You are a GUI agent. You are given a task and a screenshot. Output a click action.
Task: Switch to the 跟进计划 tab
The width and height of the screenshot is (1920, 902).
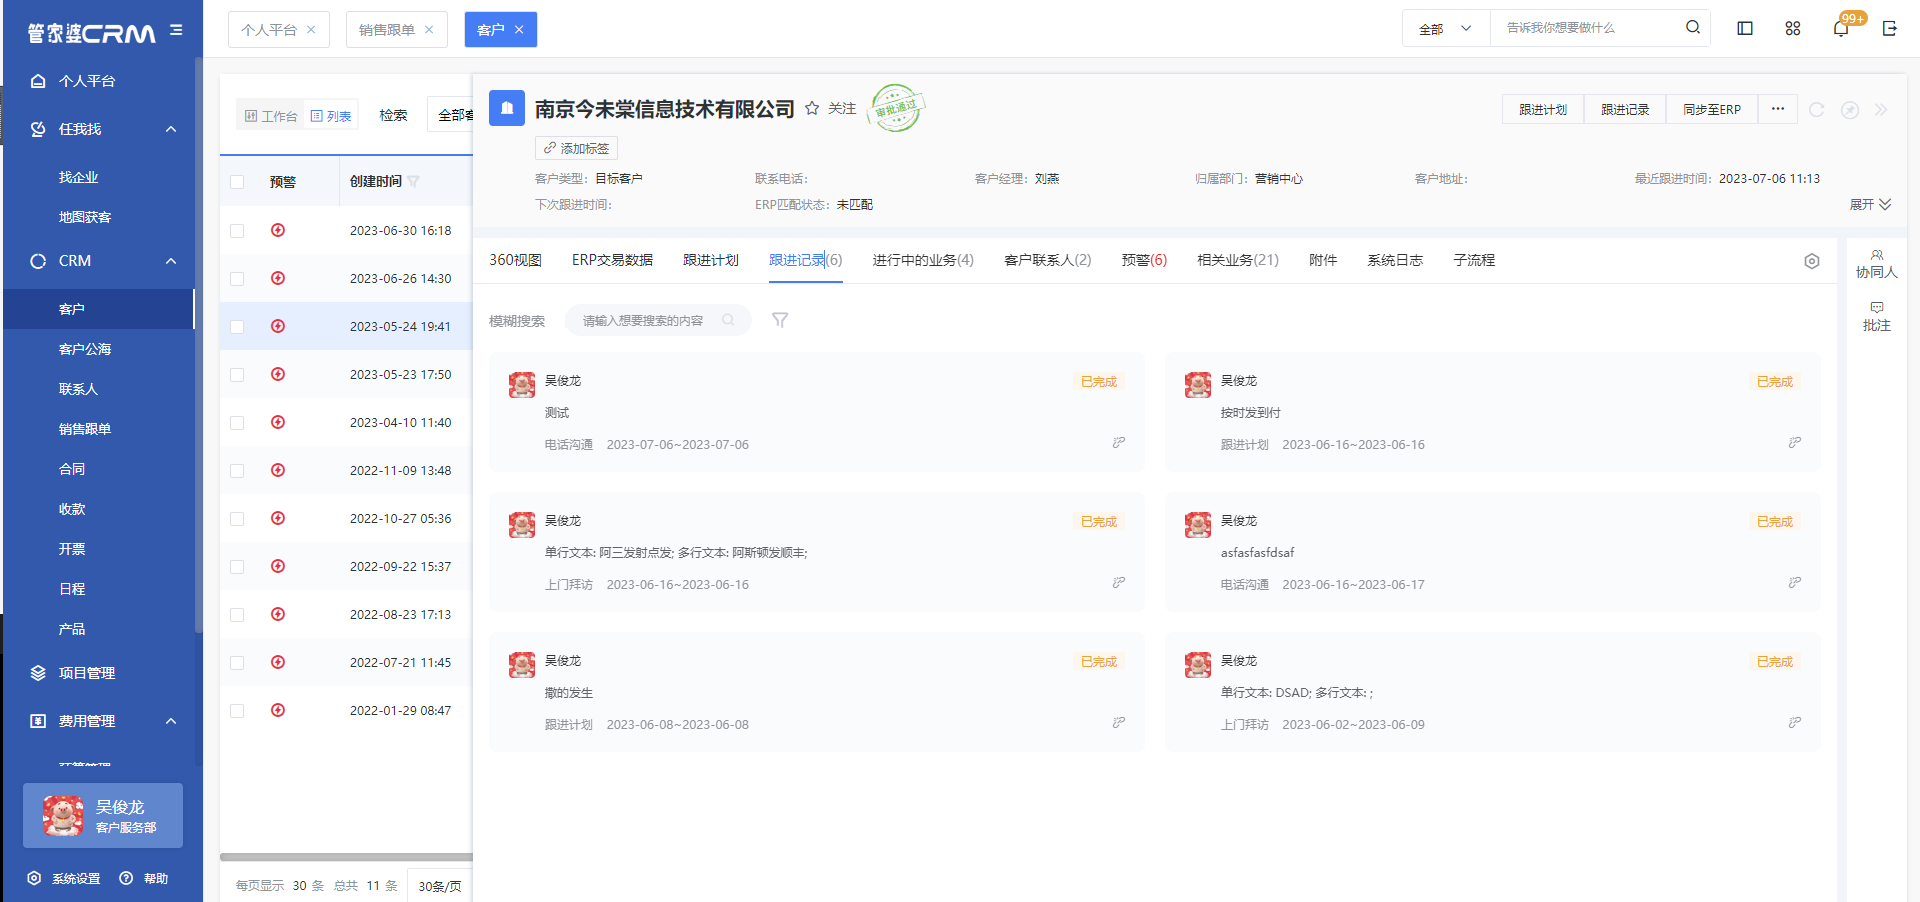coord(711,260)
